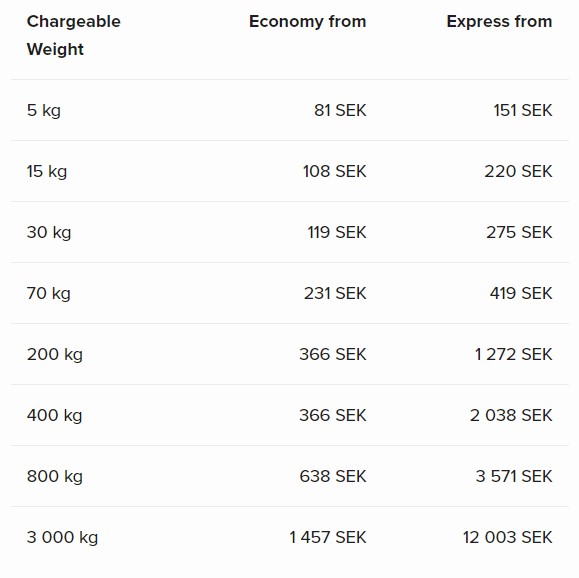Click the 108 SEK economy price
The height and width of the screenshot is (578, 579).
(x=335, y=171)
